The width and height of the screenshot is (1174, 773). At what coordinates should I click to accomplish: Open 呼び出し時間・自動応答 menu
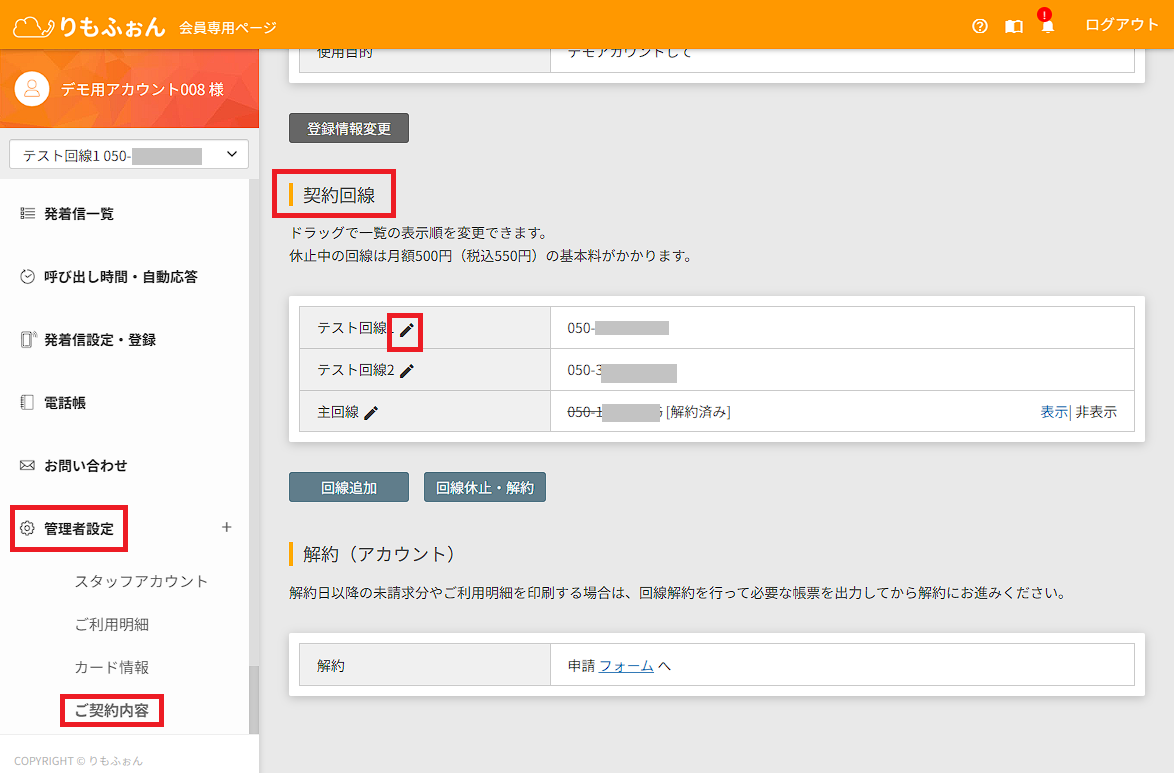(121, 276)
